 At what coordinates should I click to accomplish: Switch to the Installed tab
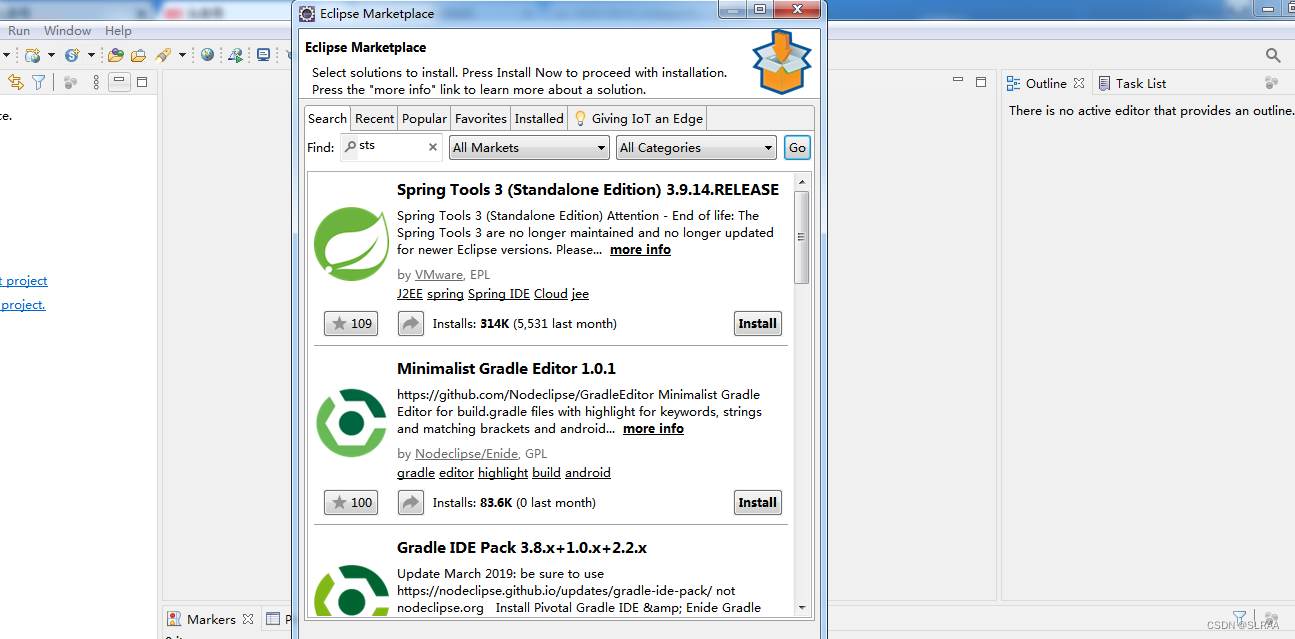539,118
